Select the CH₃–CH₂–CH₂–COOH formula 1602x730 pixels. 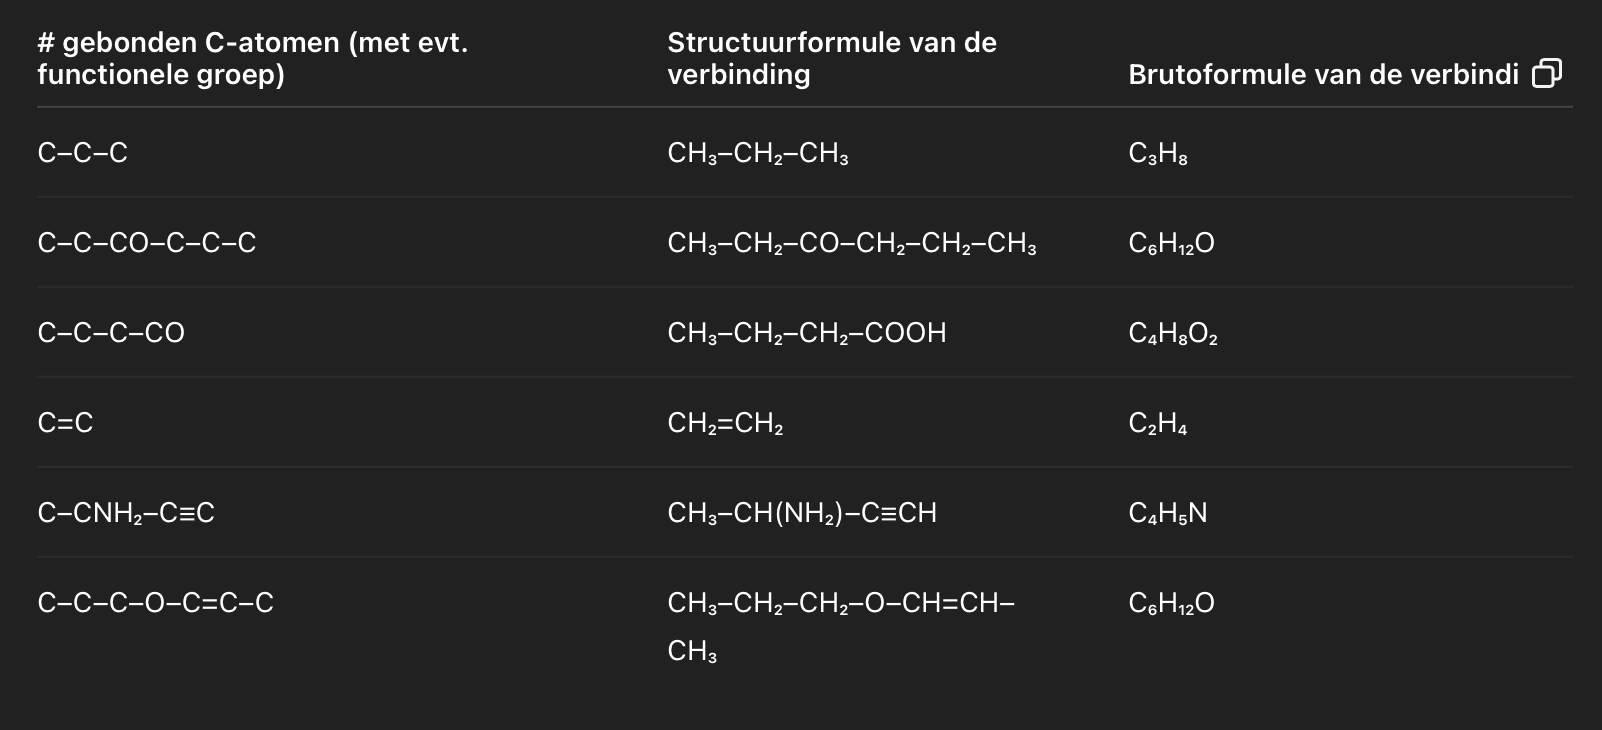807,334
